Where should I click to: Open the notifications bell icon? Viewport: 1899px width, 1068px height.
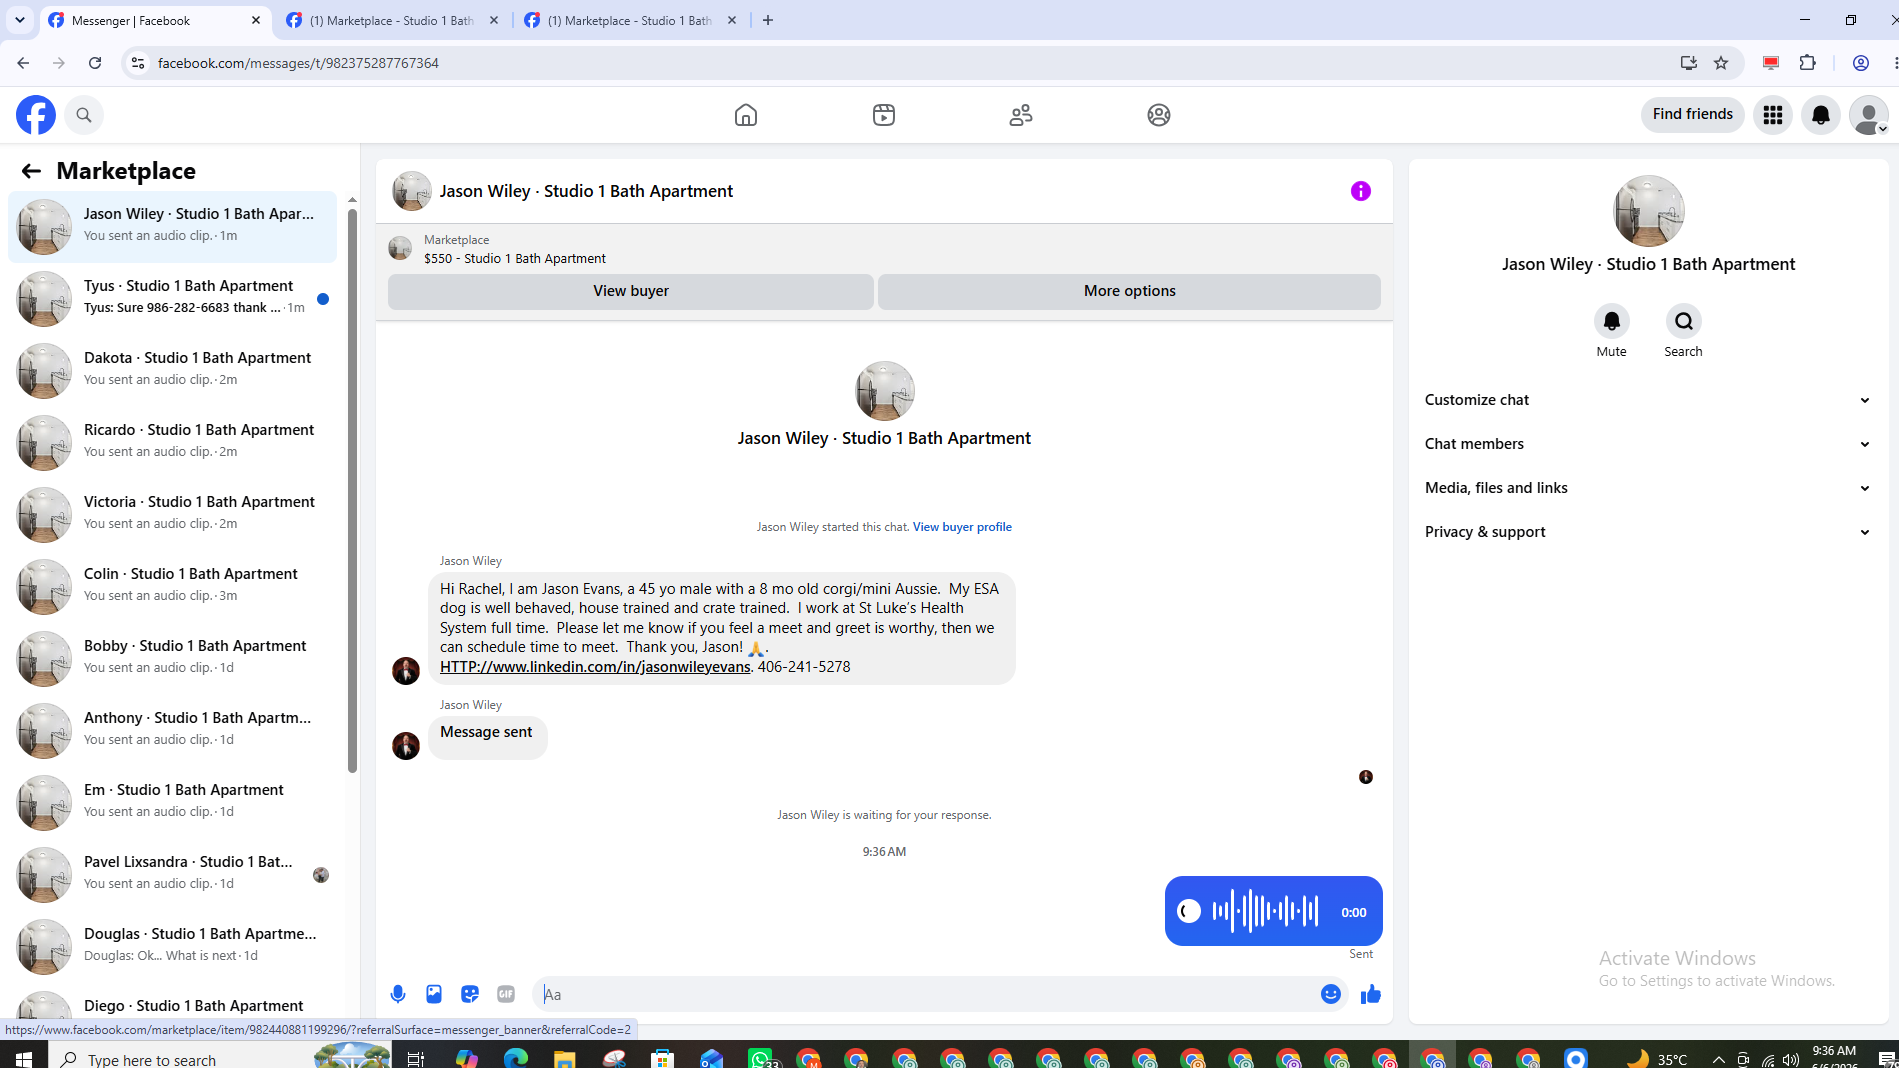click(x=1821, y=115)
